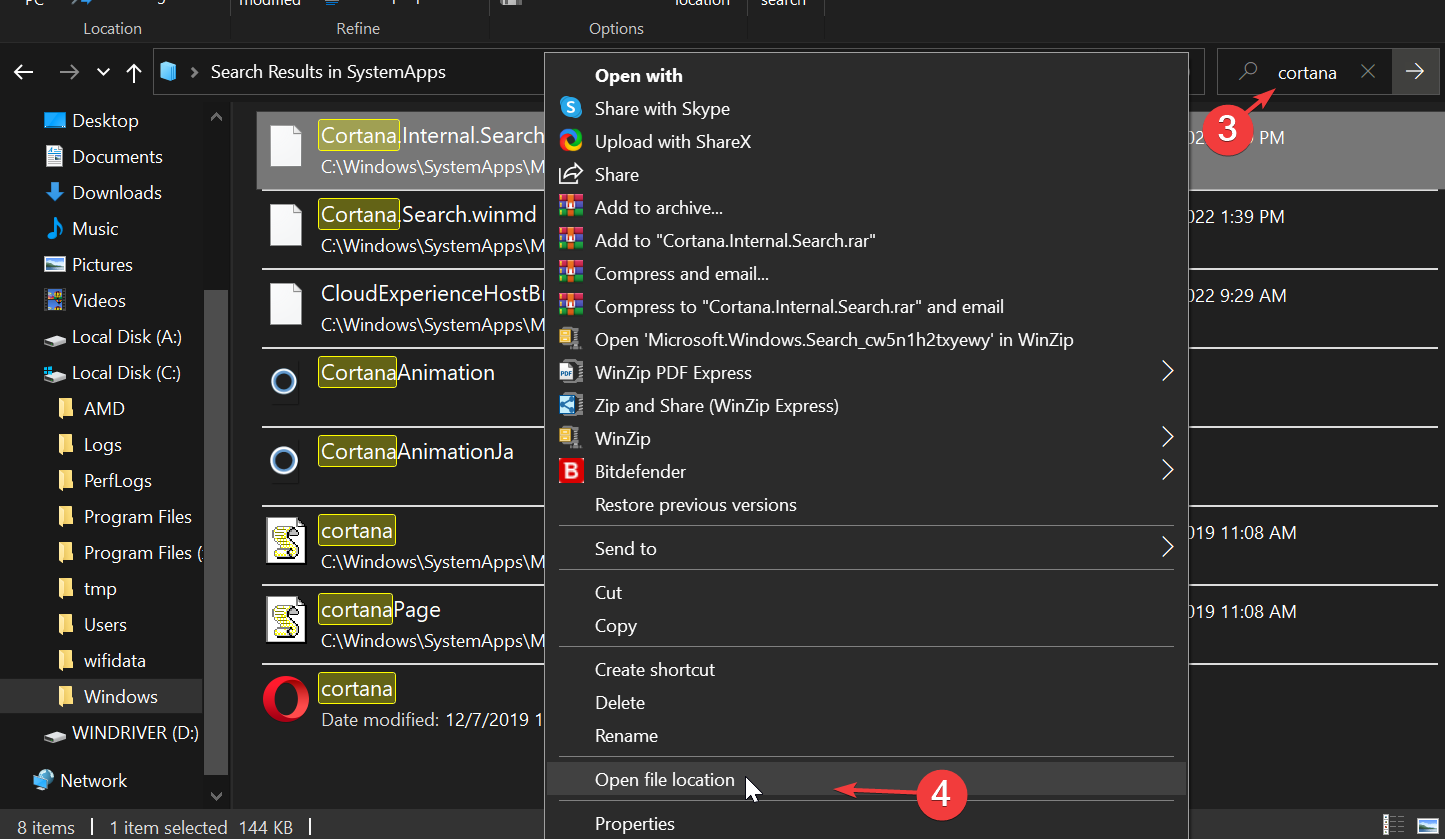Select the Windows folder in tree

120,696
